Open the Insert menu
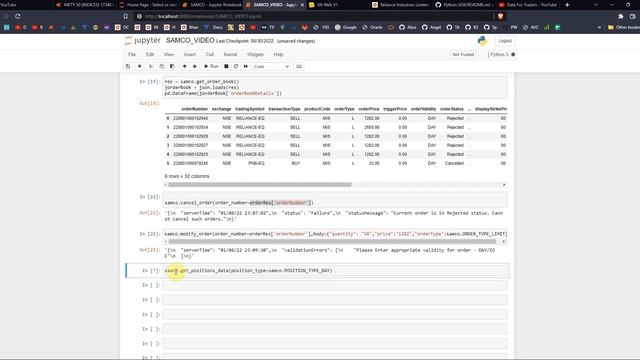 click(x=190, y=54)
